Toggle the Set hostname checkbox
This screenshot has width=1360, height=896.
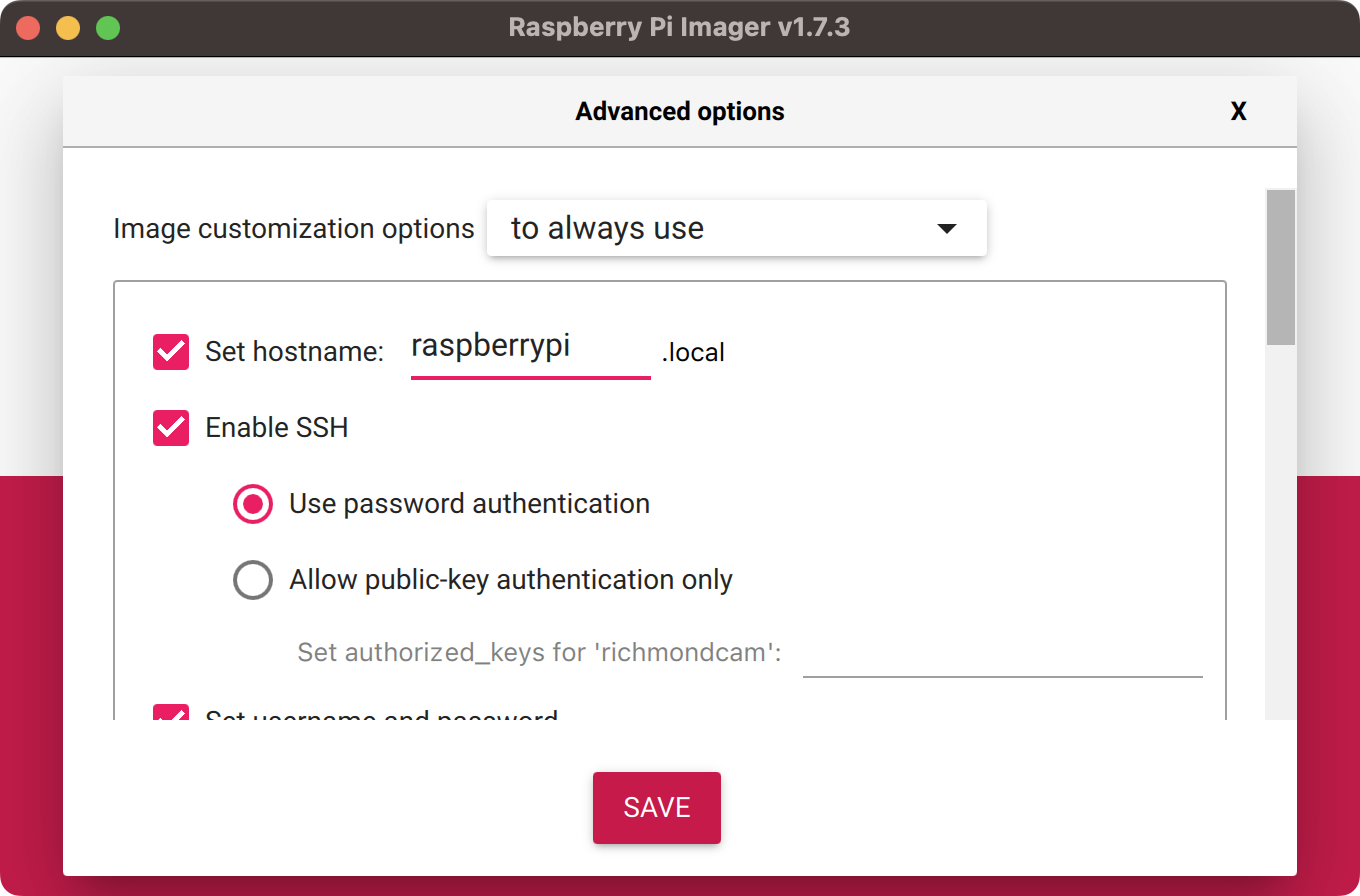171,352
